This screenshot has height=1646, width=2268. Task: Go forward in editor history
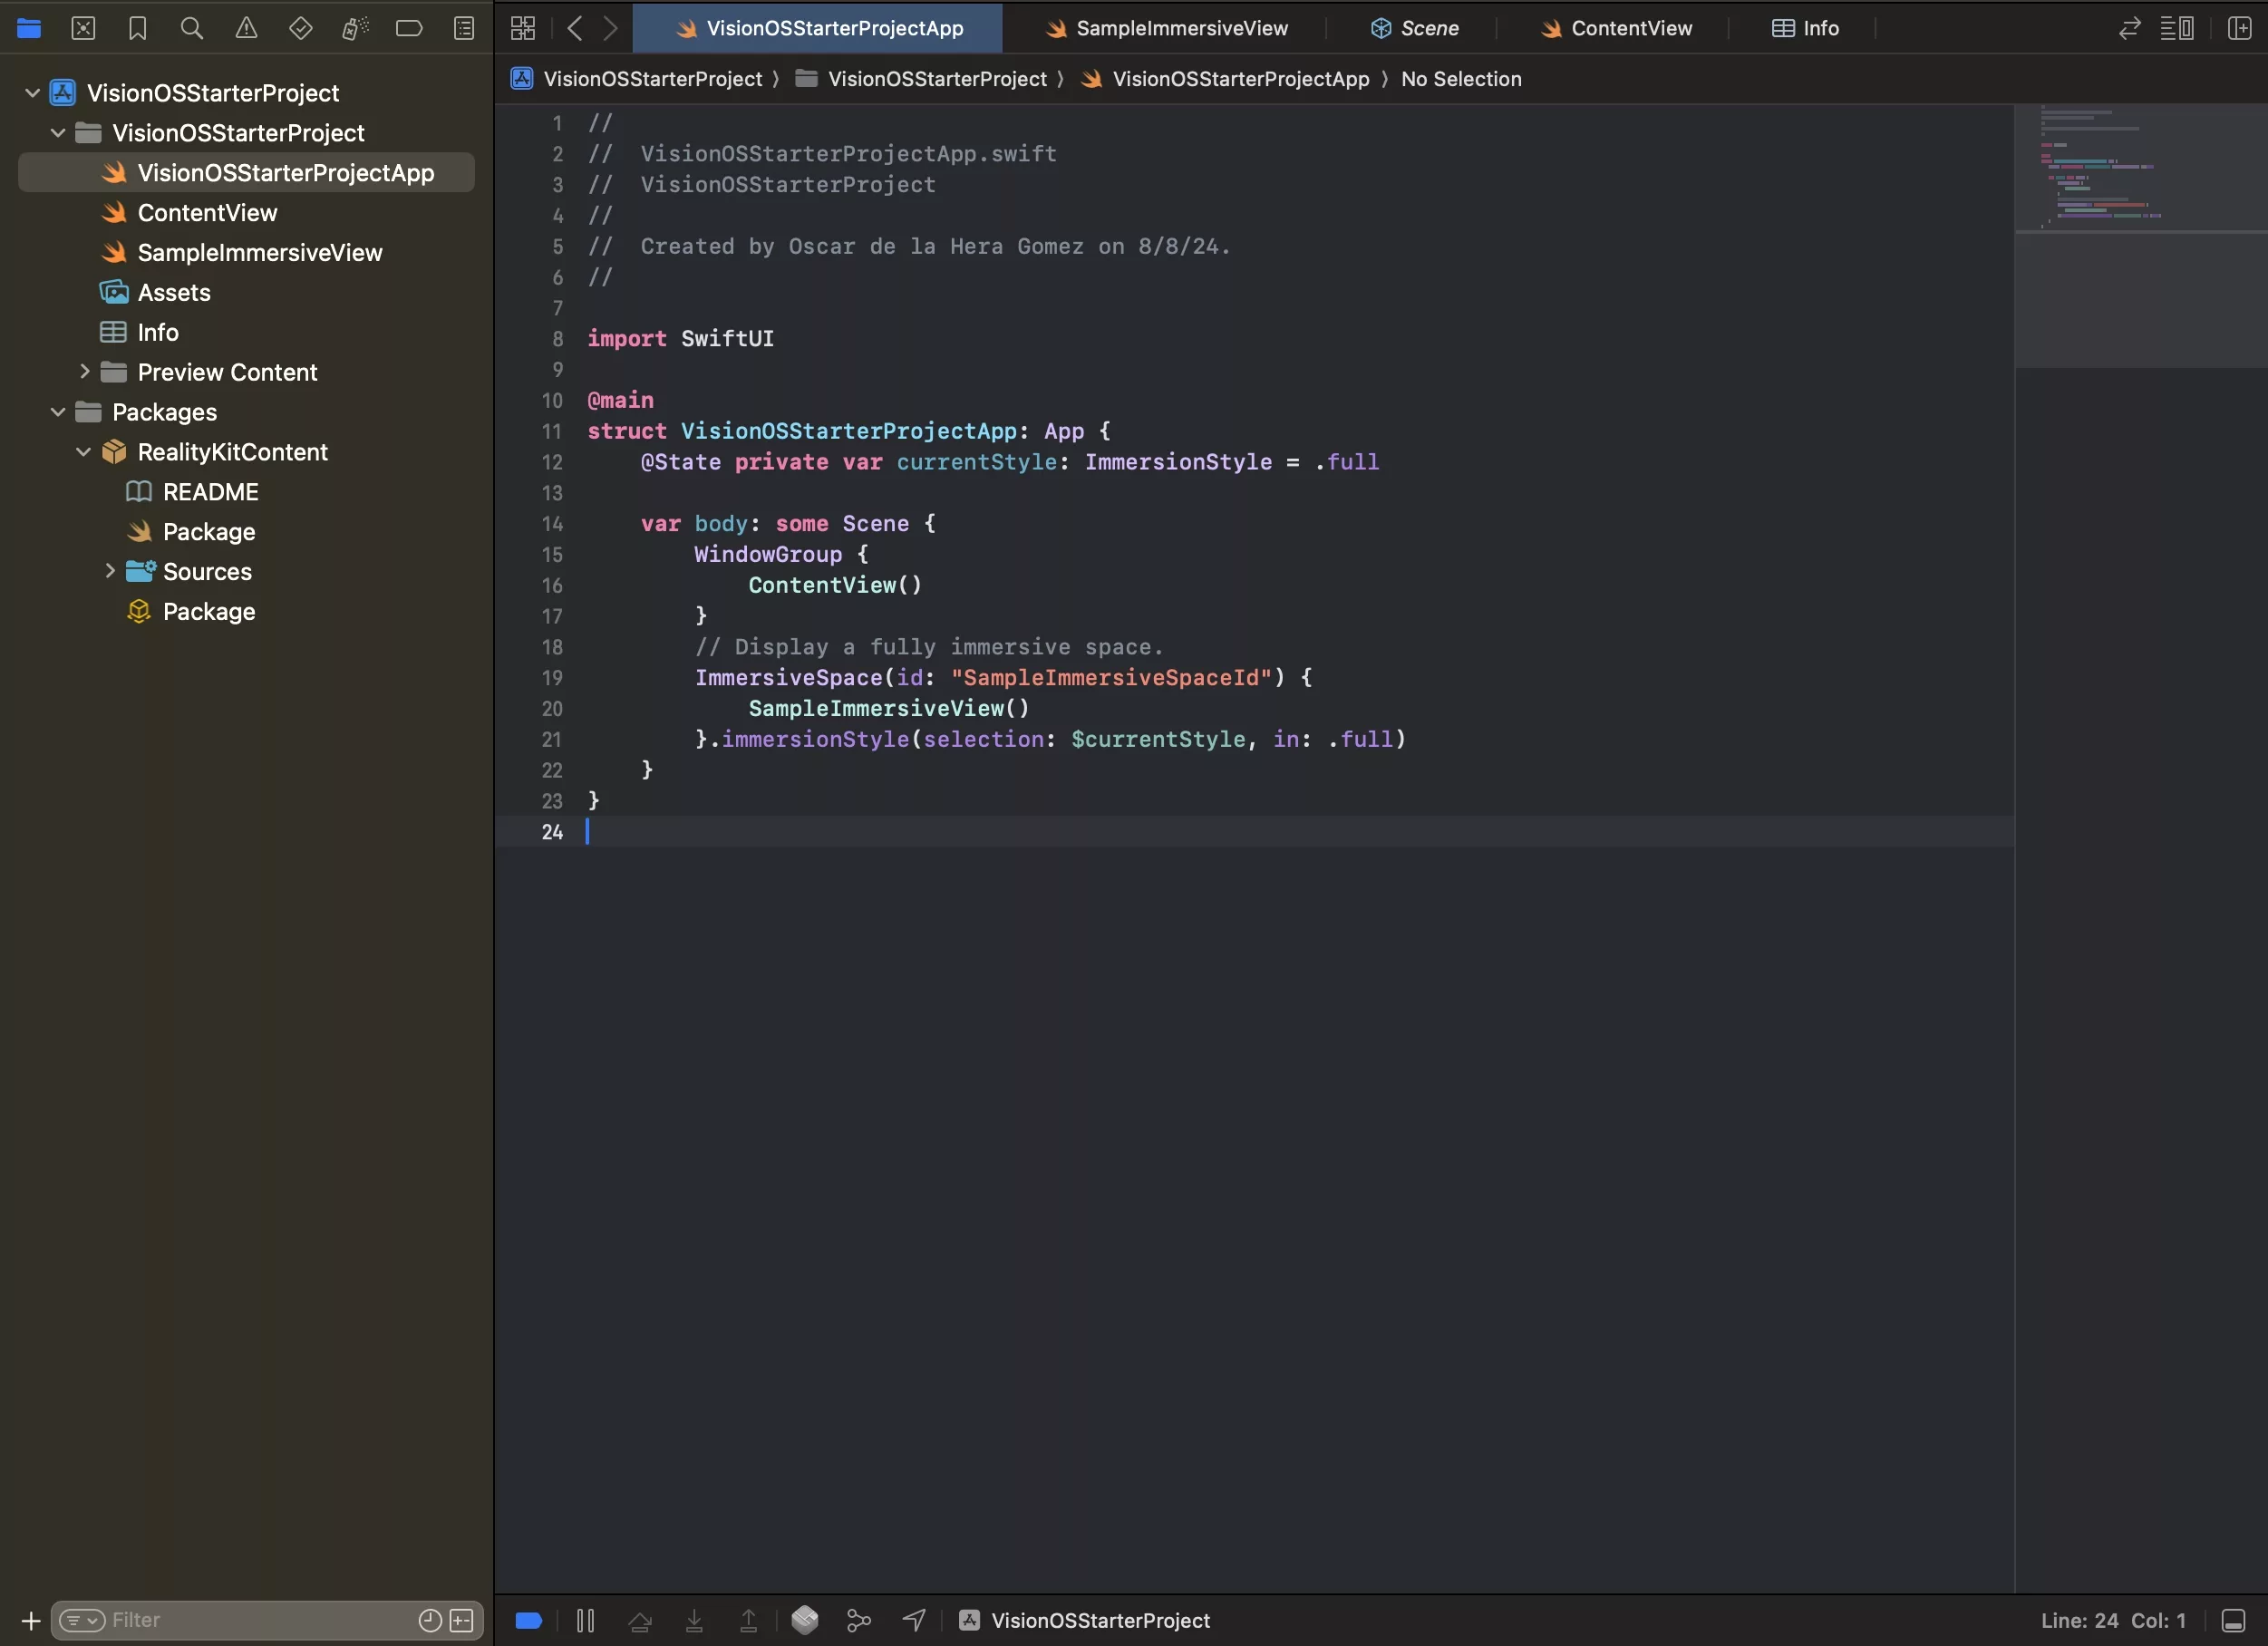[x=610, y=28]
